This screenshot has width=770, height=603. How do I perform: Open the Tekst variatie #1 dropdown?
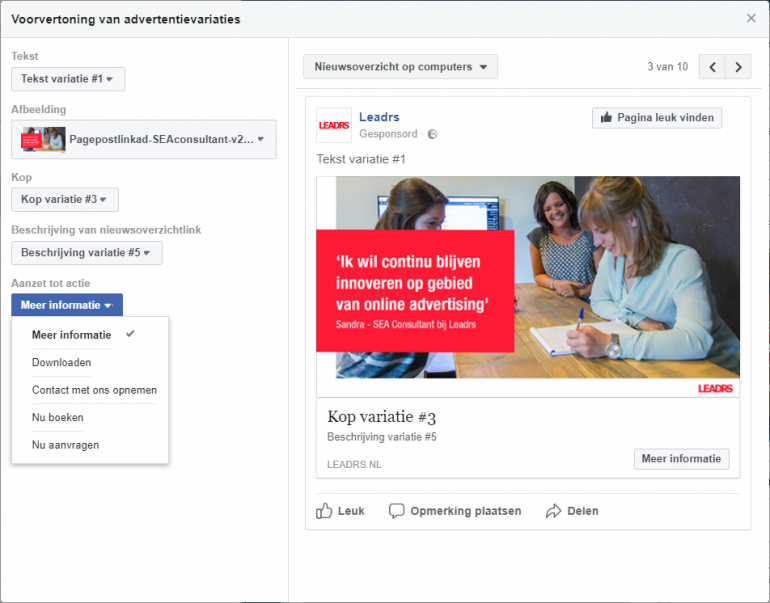[68, 79]
